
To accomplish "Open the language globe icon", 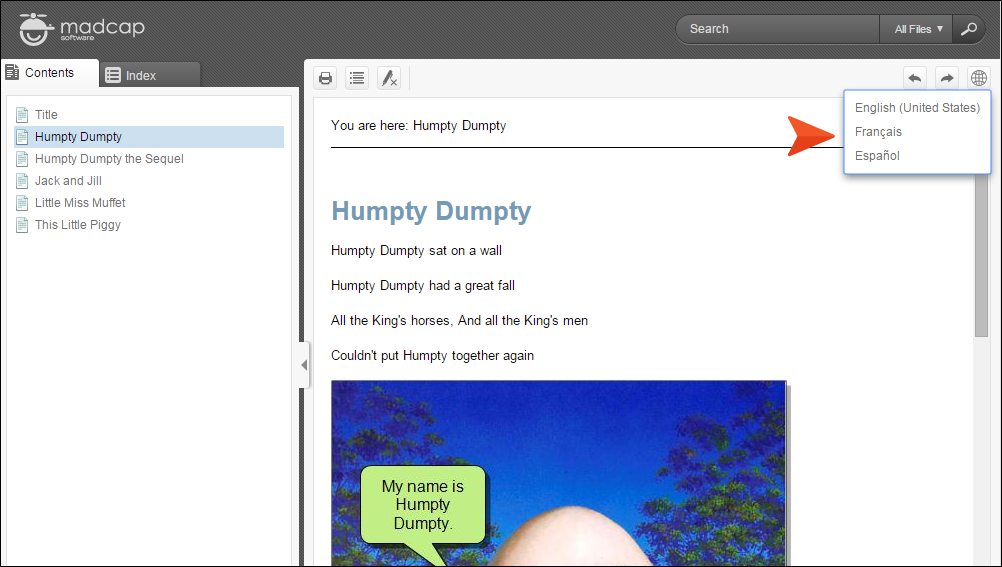I will point(978,78).
